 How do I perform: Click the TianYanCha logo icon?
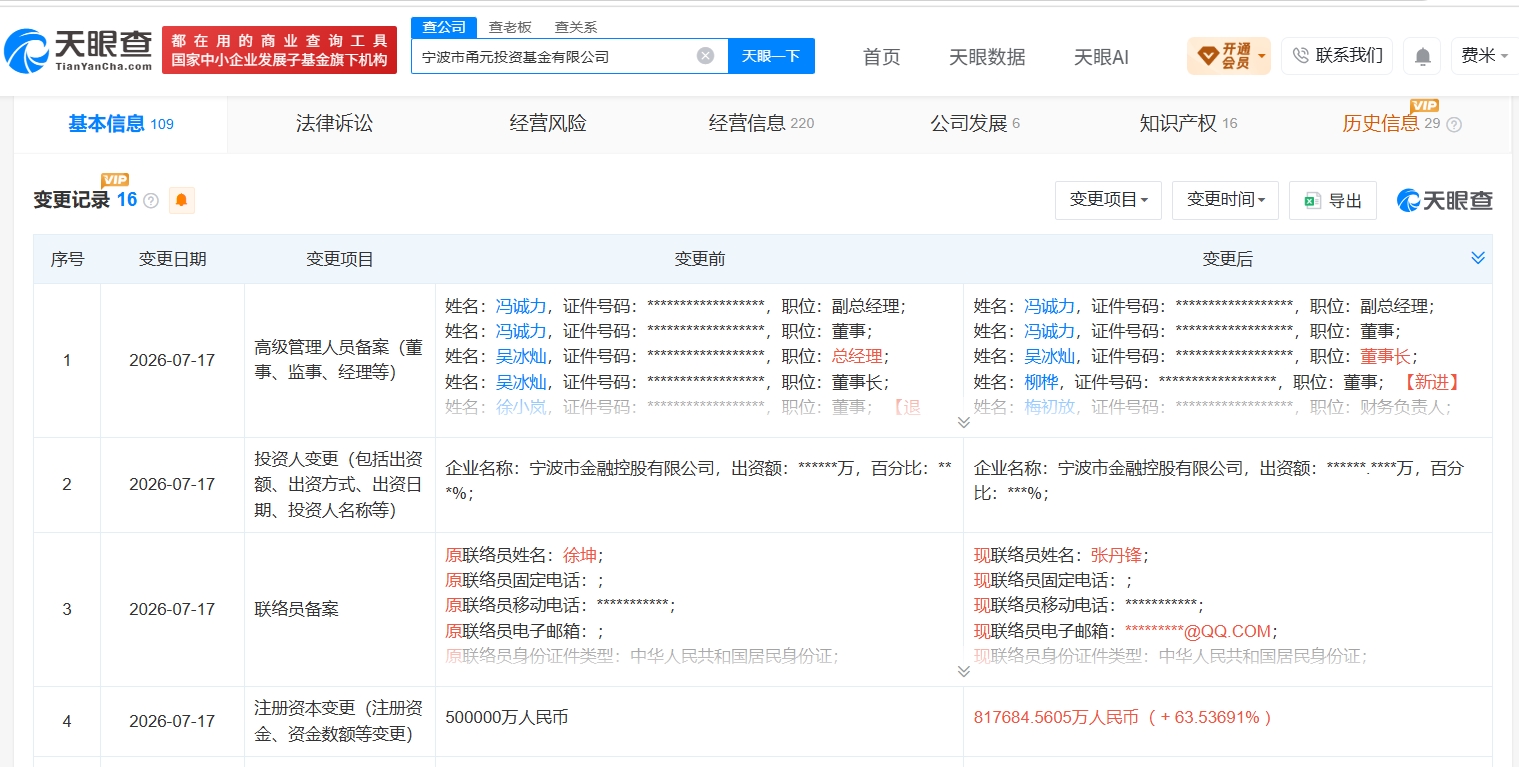pyautogui.click(x=27, y=50)
